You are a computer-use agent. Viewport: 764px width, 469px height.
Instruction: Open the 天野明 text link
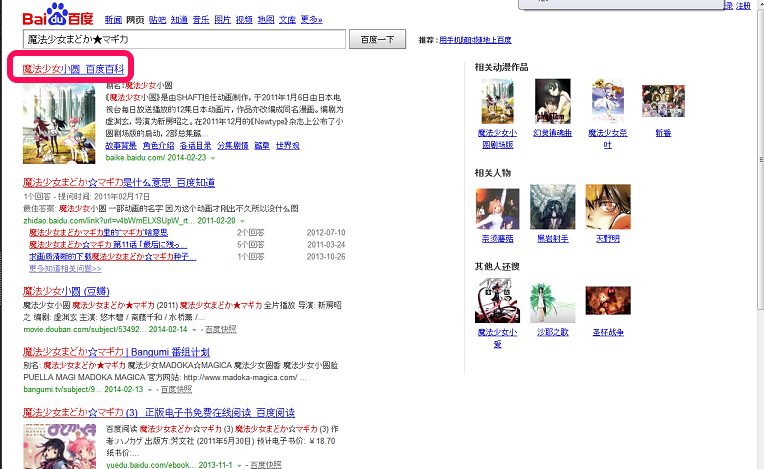pos(608,239)
